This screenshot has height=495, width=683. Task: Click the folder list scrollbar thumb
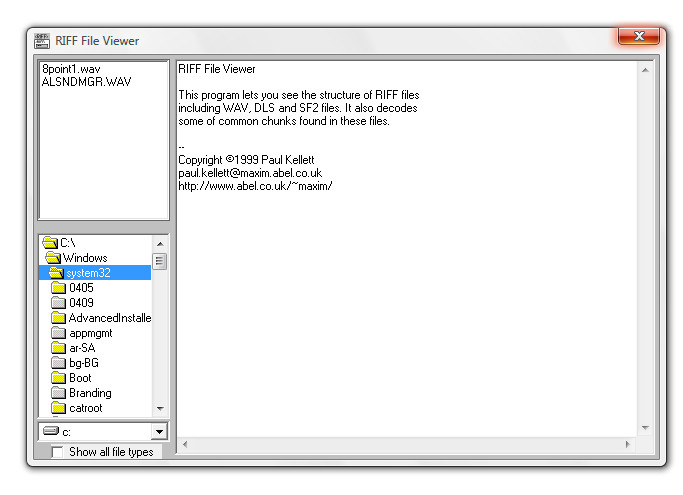159,261
